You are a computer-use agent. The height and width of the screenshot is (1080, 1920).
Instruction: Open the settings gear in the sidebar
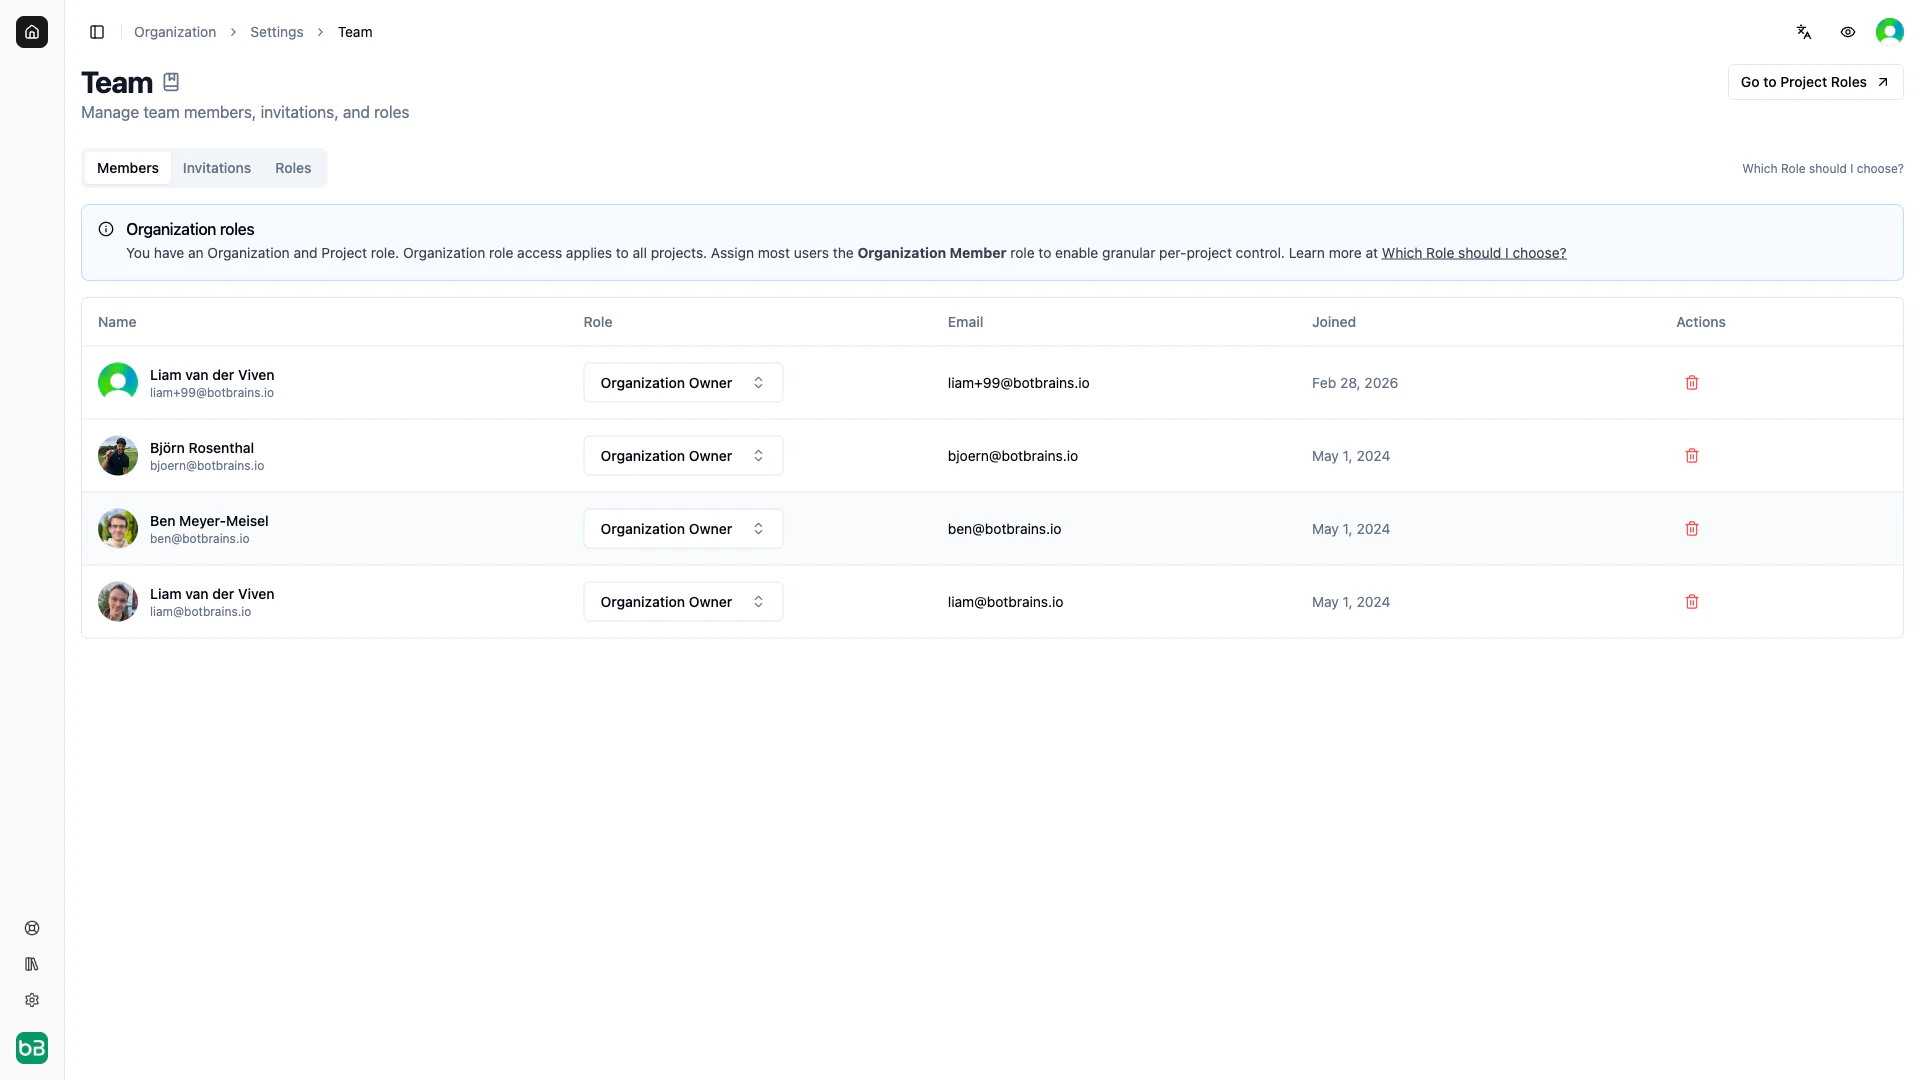tap(32, 1000)
